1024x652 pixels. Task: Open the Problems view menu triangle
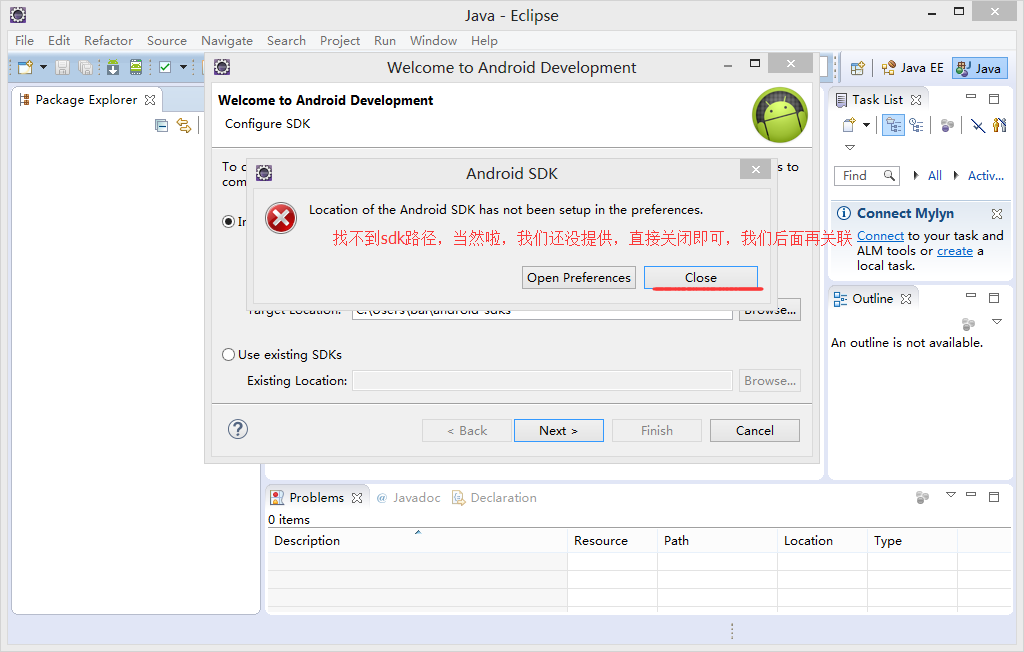[951, 495]
